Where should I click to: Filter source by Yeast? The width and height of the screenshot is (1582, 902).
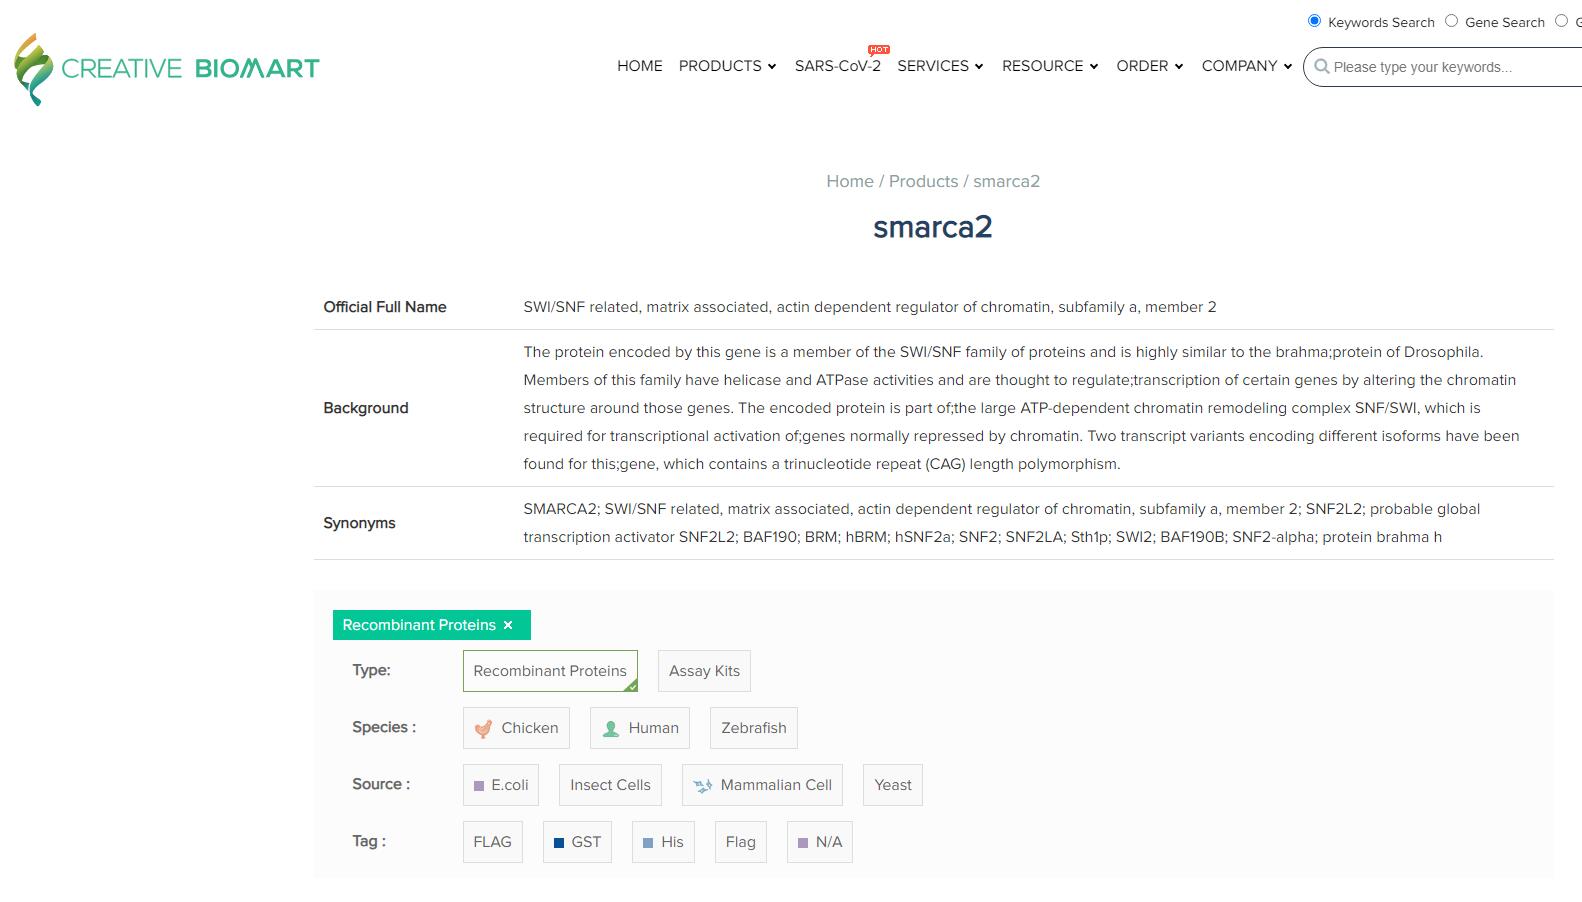[x=893, y=785]
